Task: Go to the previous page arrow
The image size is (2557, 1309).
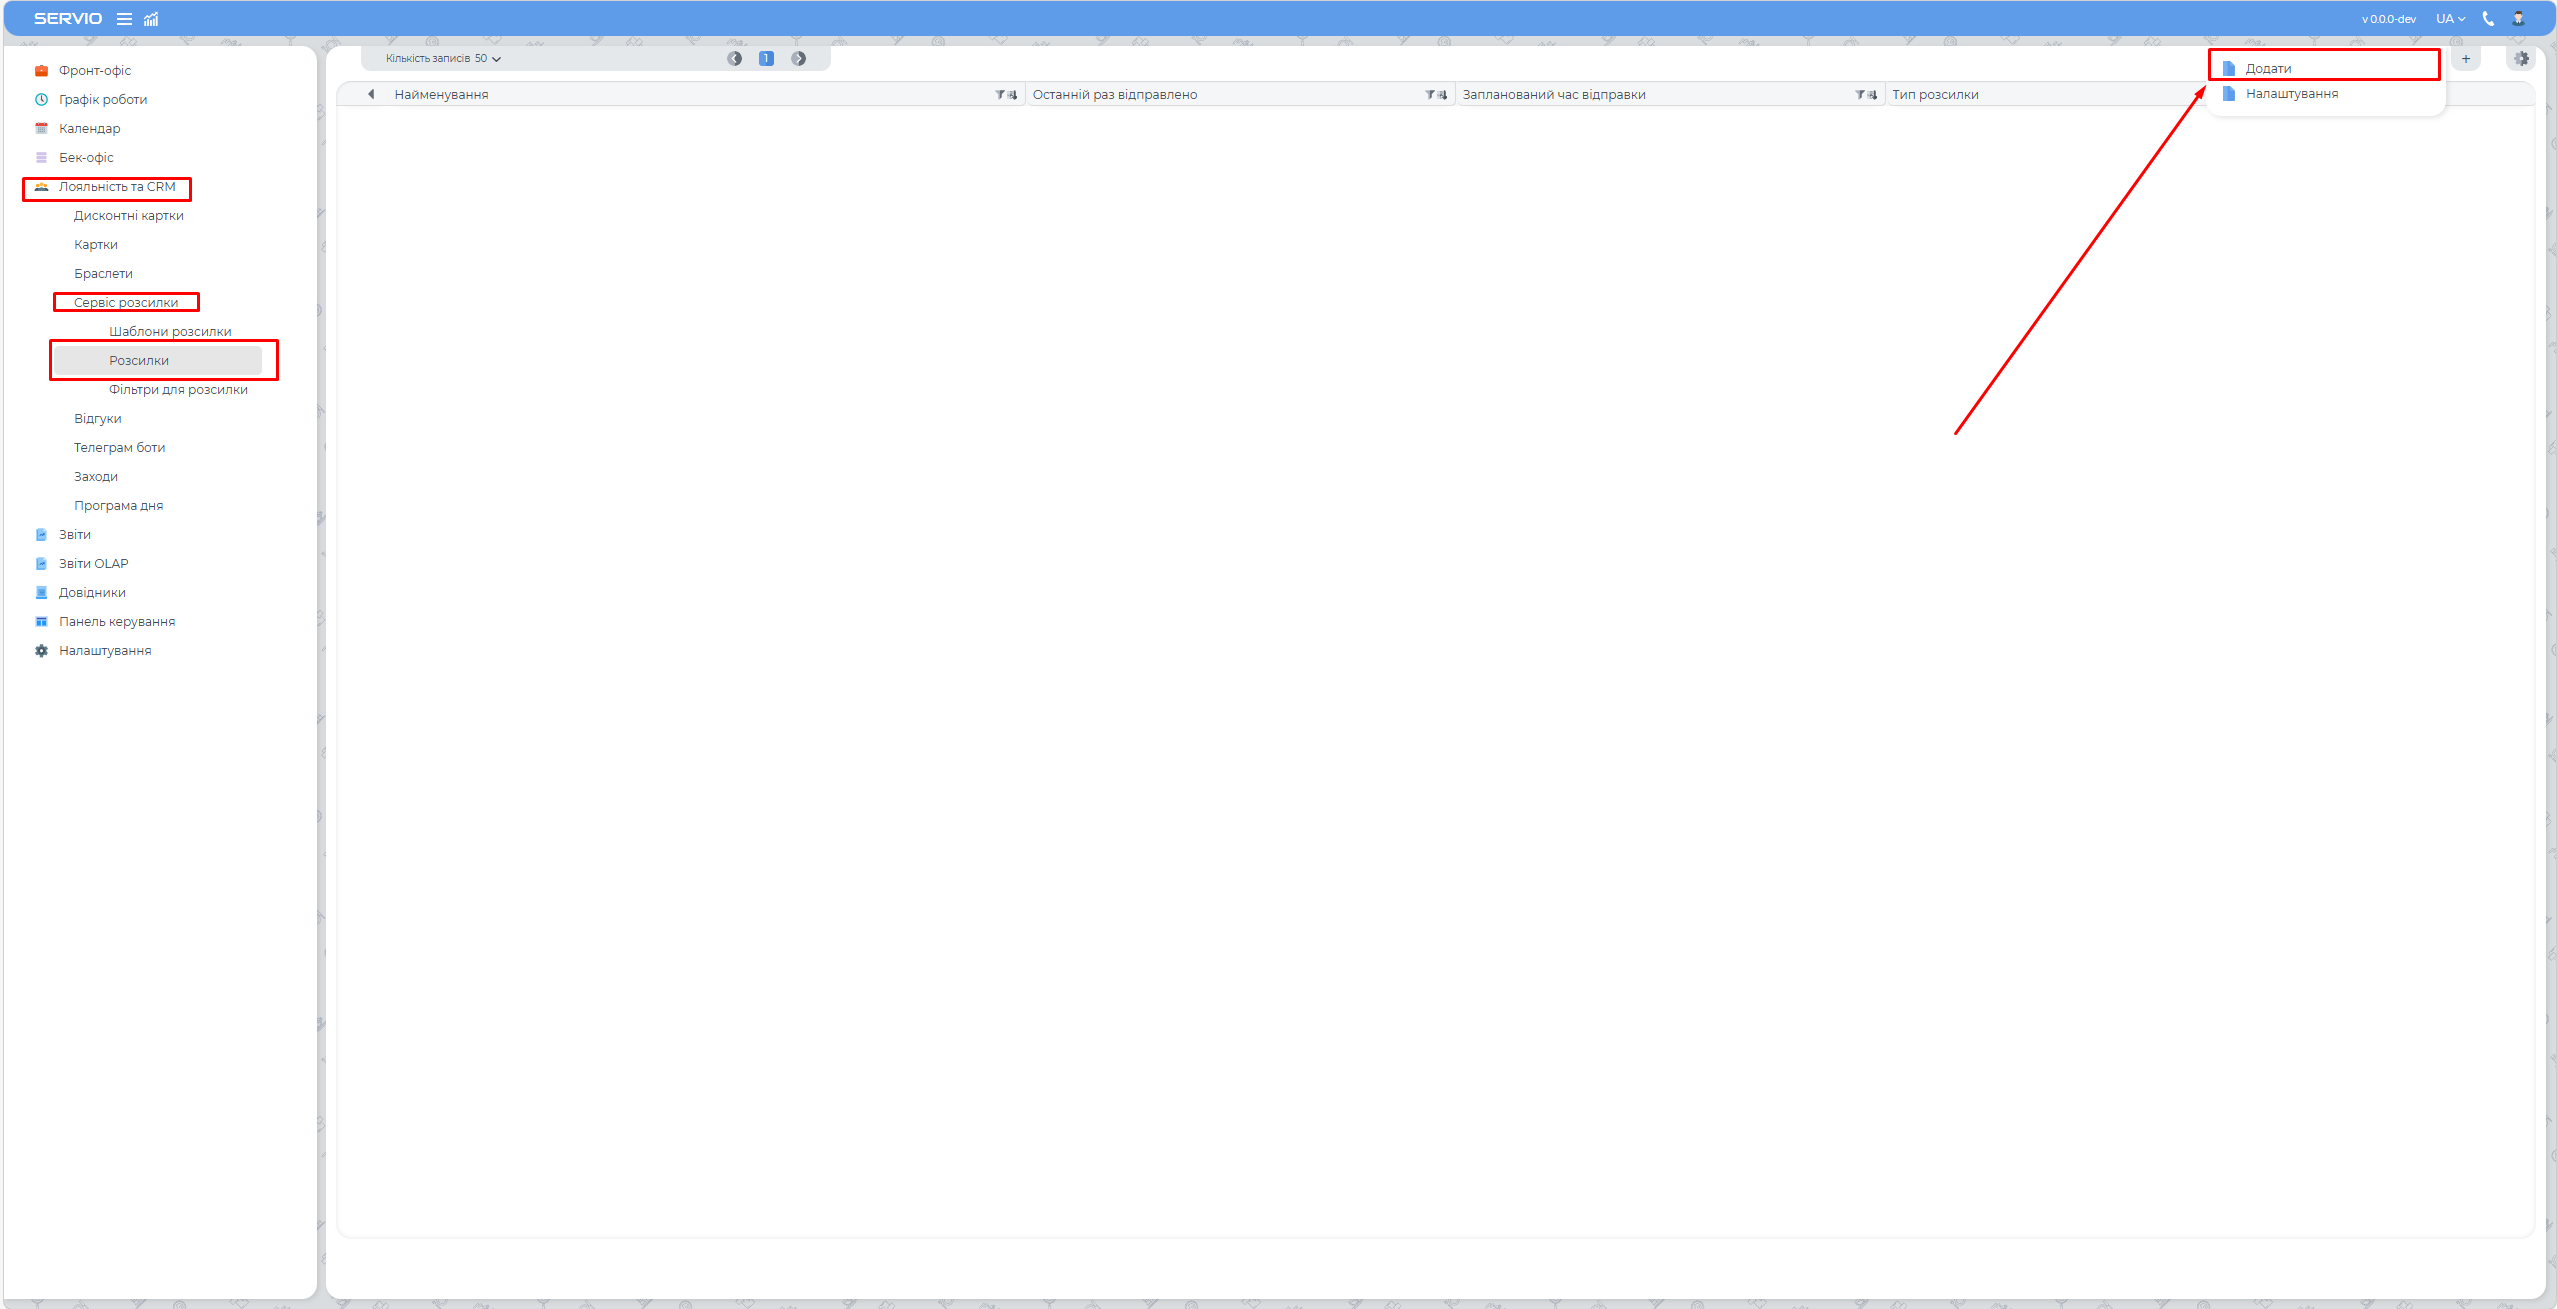Action: (x=735, y=59)
